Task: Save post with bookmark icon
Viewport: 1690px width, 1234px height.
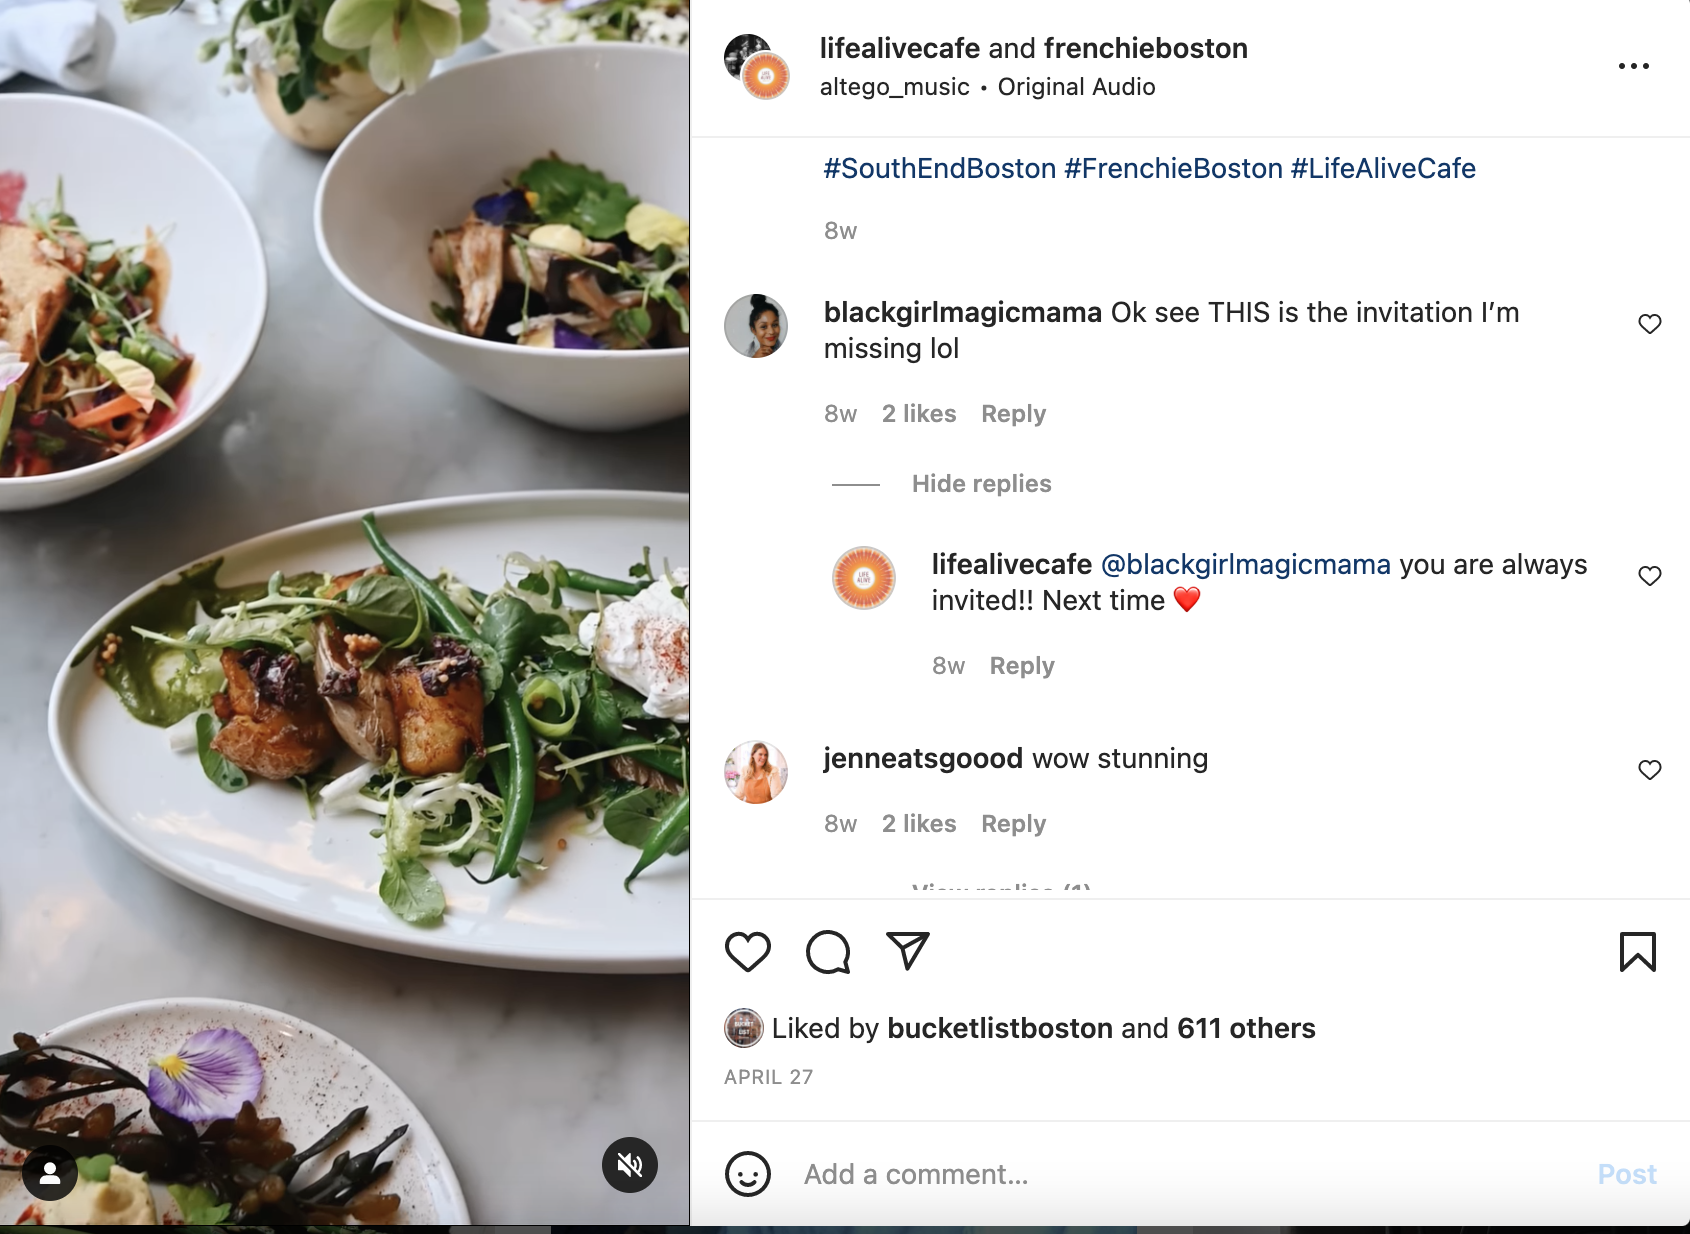Action: click(x=1637, y=951)
